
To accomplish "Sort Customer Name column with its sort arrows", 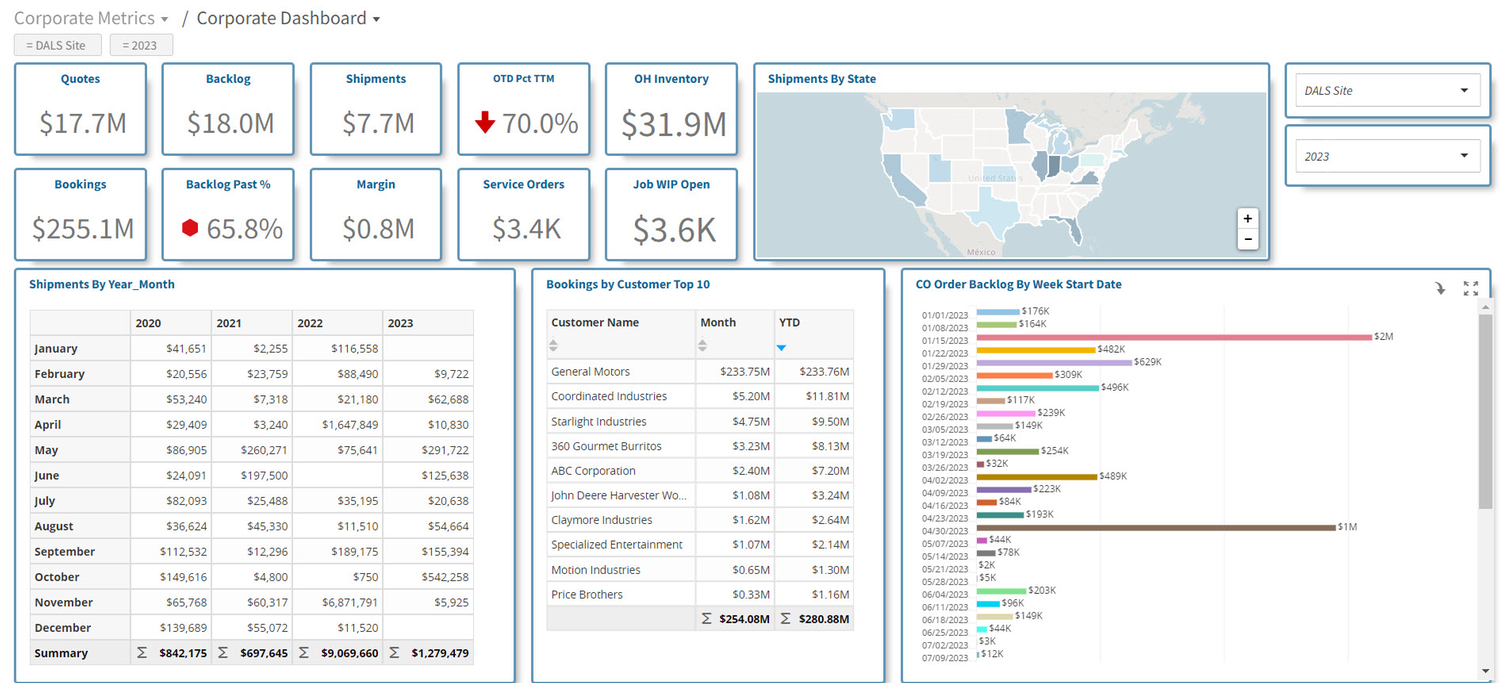I will [x=555, y=346].
